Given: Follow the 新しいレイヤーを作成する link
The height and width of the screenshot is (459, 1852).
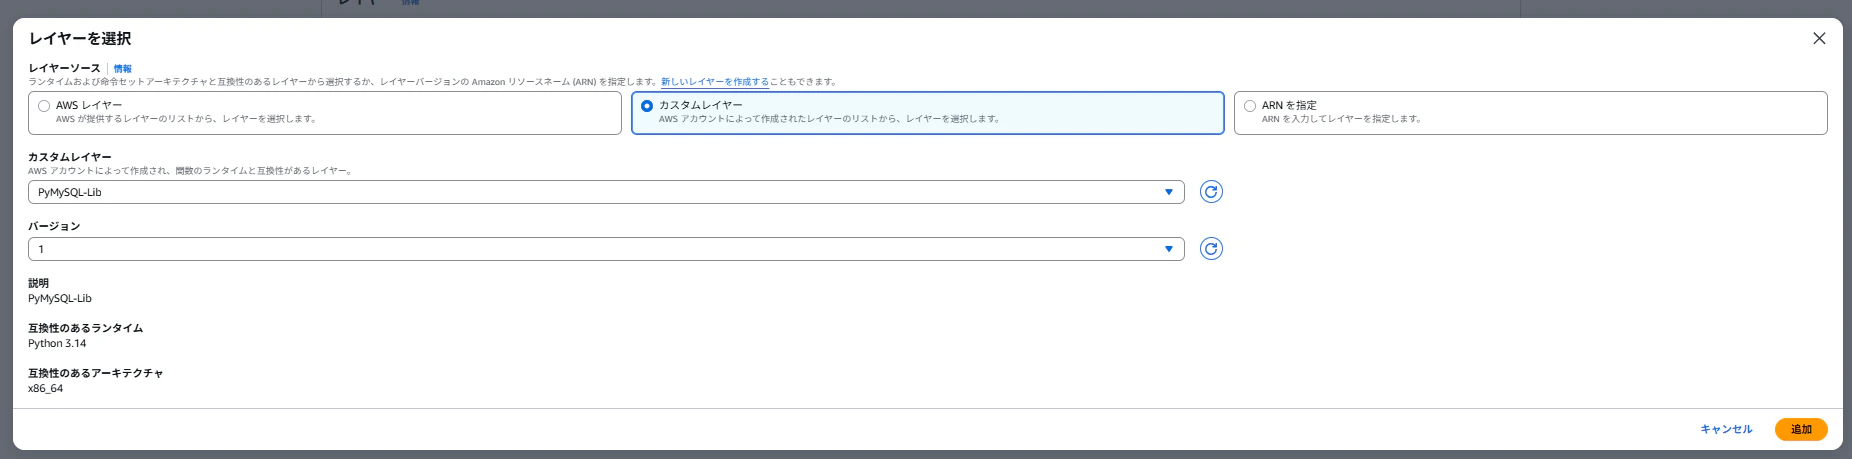Looking at the screenshot, I should [714, 82].
